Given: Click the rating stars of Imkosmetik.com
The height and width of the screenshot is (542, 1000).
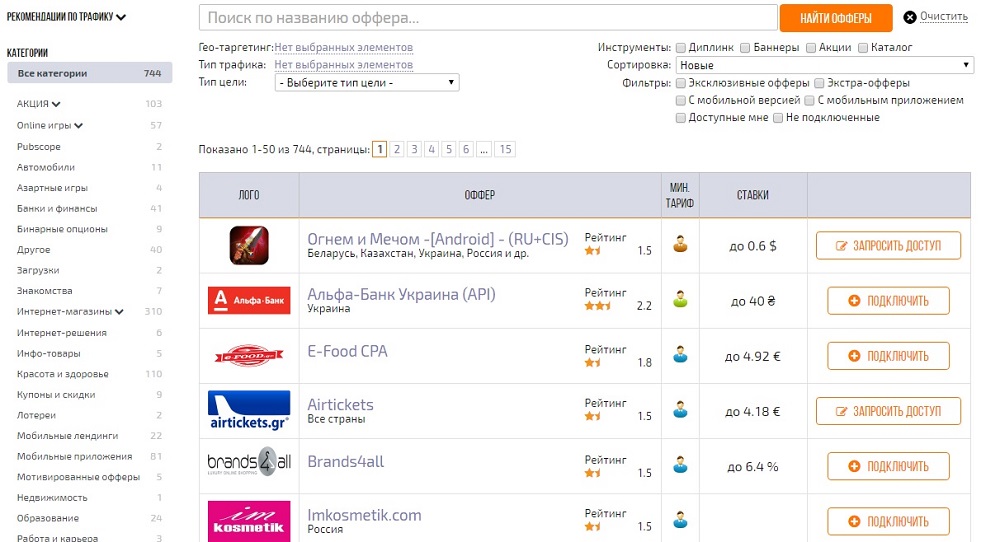Looking at the screenshot, I should click(593, 526).
